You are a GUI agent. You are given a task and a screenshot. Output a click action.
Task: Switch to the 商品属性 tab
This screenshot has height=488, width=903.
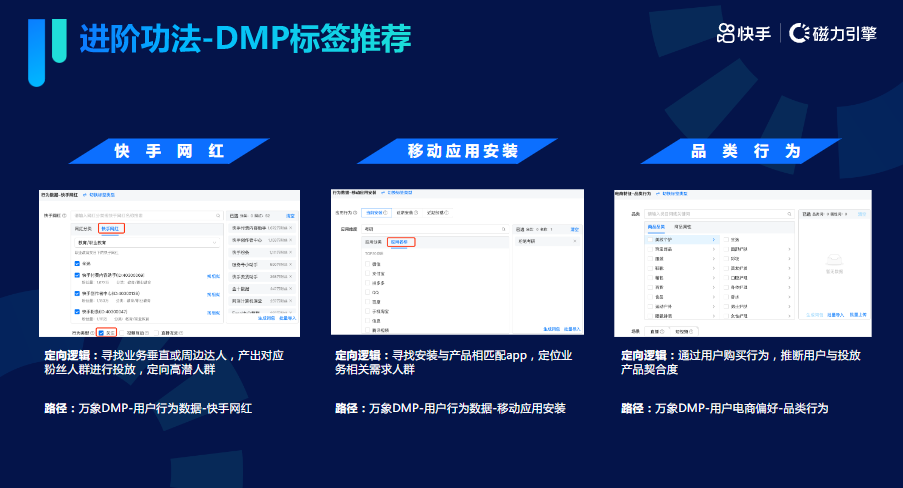682,227
